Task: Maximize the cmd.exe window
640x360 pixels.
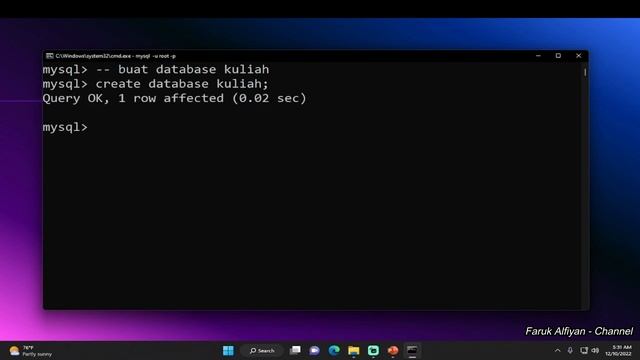Action: pos(558,56)
